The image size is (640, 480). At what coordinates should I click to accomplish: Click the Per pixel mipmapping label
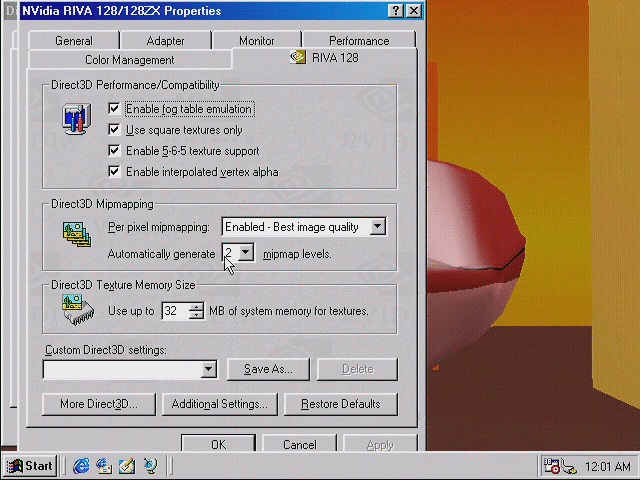coord(159,227)
